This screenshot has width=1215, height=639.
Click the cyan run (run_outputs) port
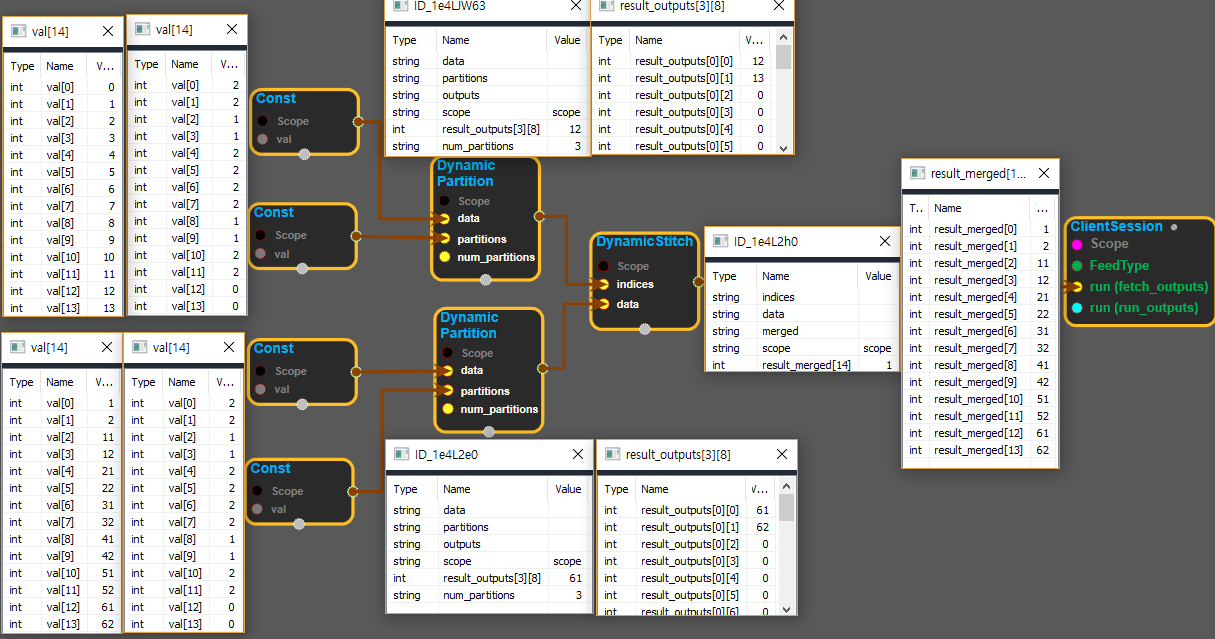1076,308
